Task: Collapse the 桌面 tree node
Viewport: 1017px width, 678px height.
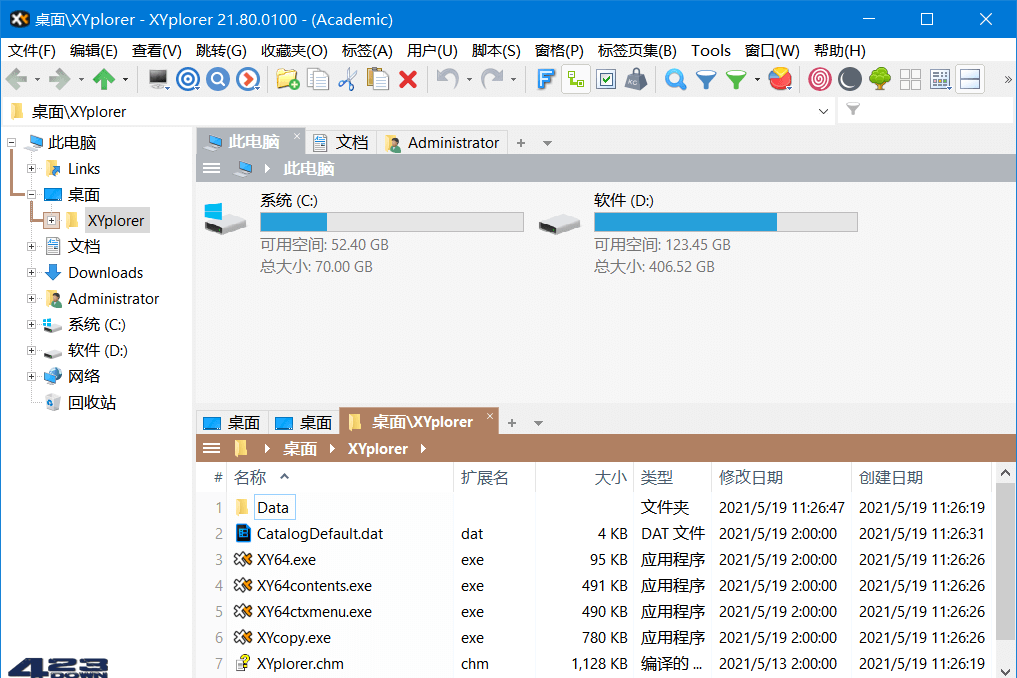Action: tap(31, 195)
